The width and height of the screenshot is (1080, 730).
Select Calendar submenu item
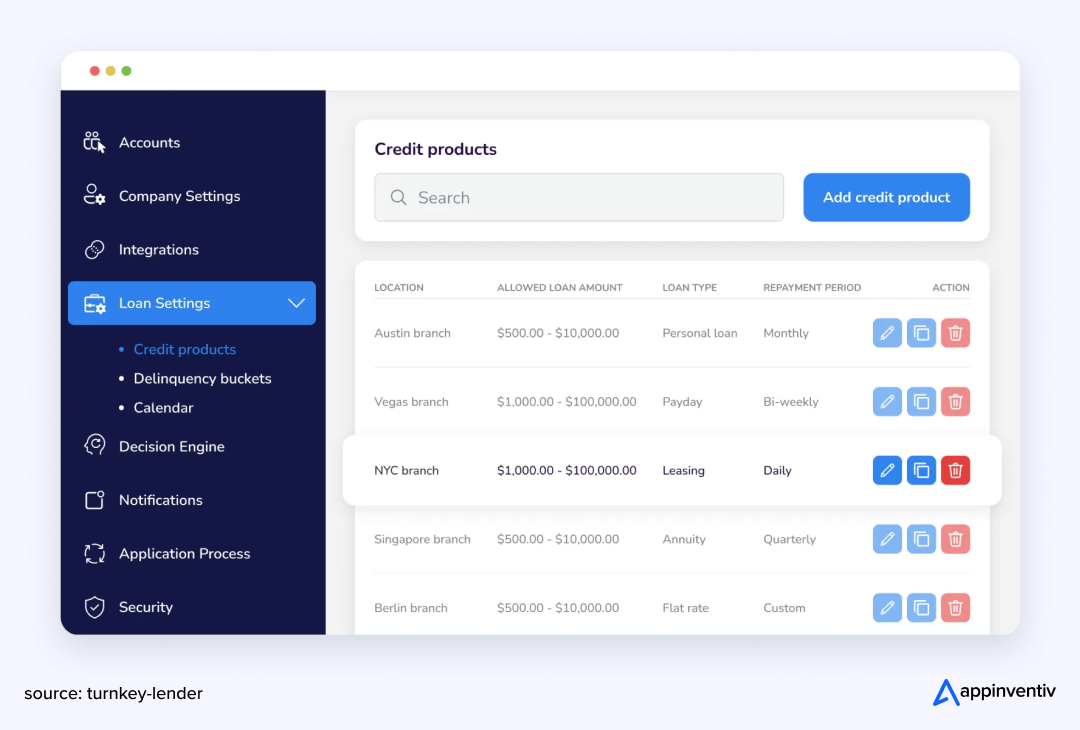pos(163,408)
